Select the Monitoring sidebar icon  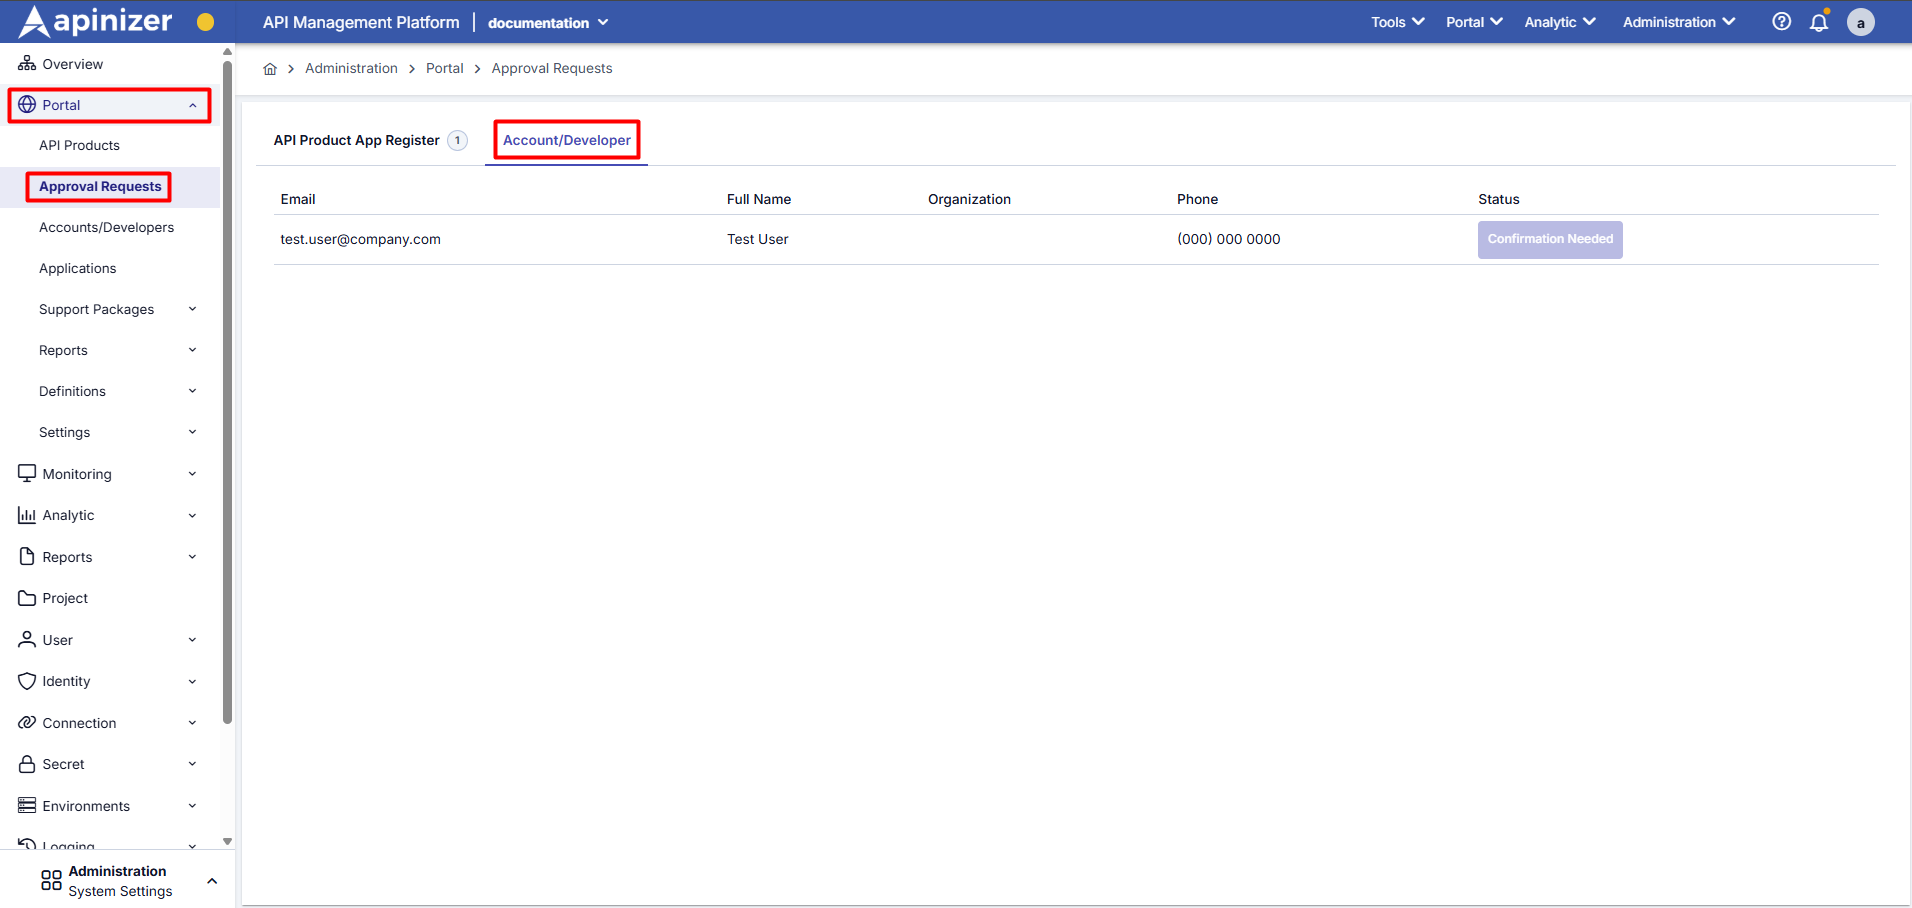point(26,473)
